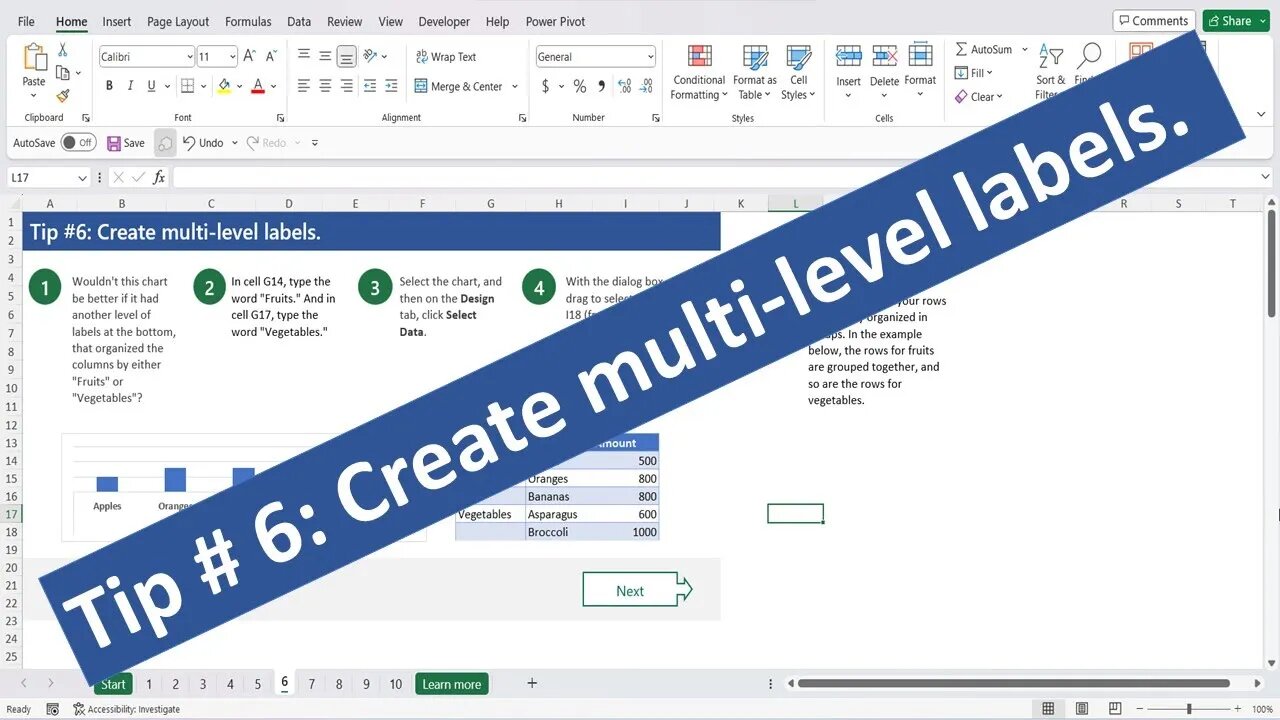The image size is (1280, 720).
Task: Click Orientation text angle icon
Action: coord(372,57)
